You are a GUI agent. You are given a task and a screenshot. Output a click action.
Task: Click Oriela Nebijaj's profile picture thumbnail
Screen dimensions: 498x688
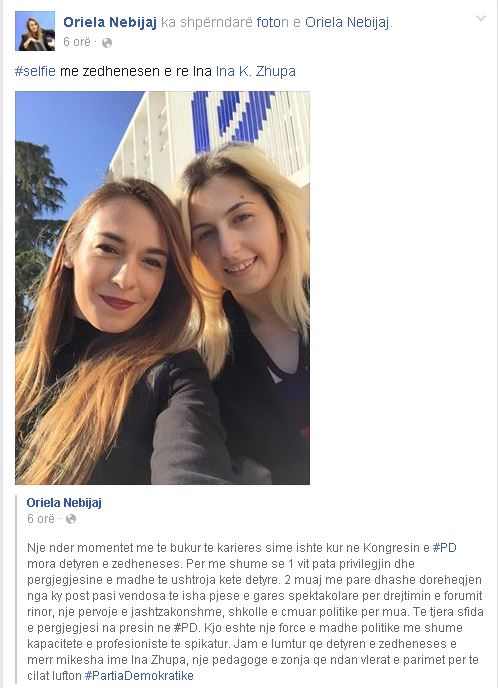(x=35, y=31)
